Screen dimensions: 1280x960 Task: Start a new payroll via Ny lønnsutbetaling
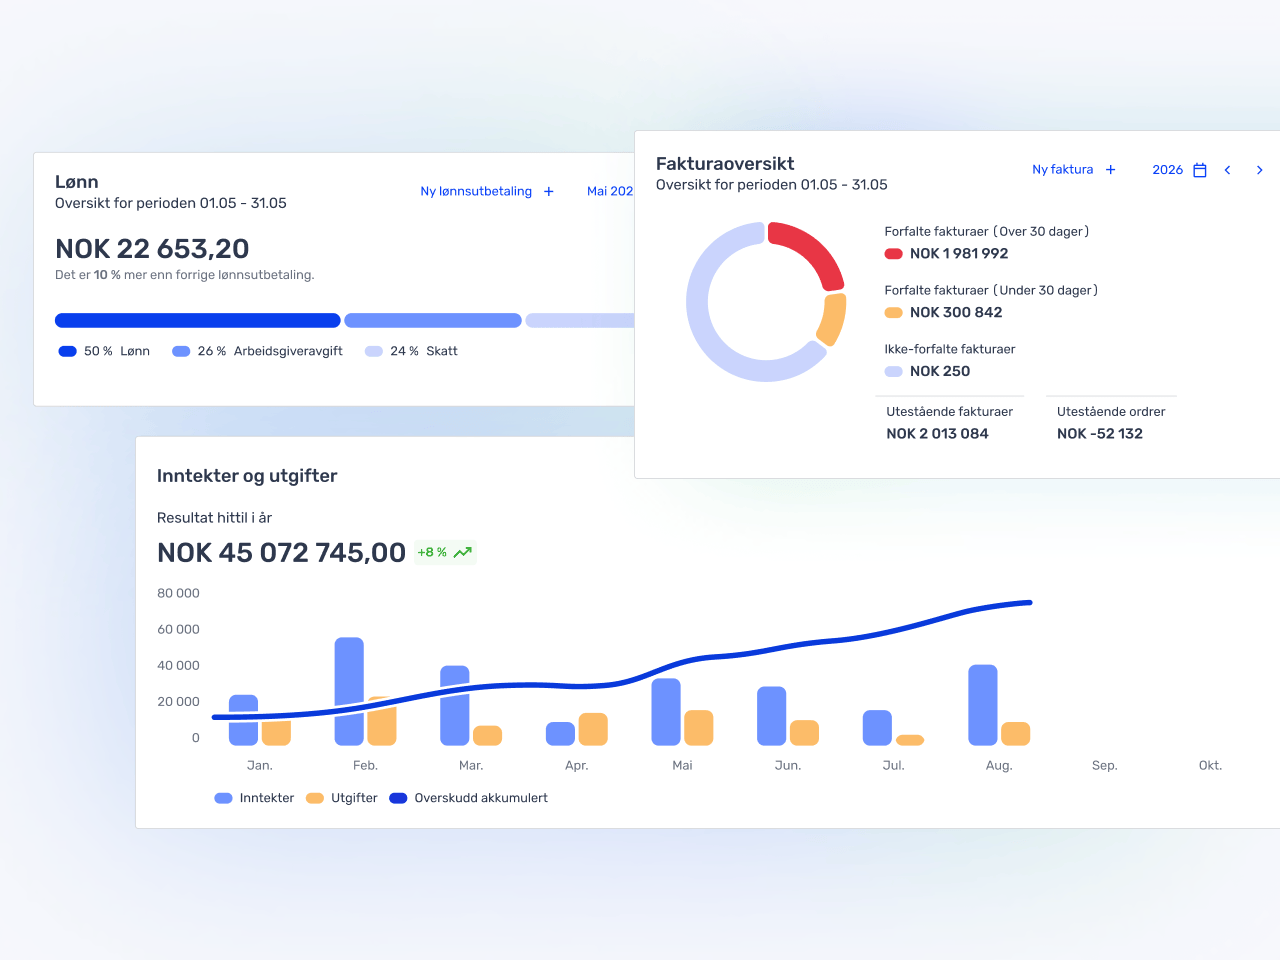tap(476, 192)
